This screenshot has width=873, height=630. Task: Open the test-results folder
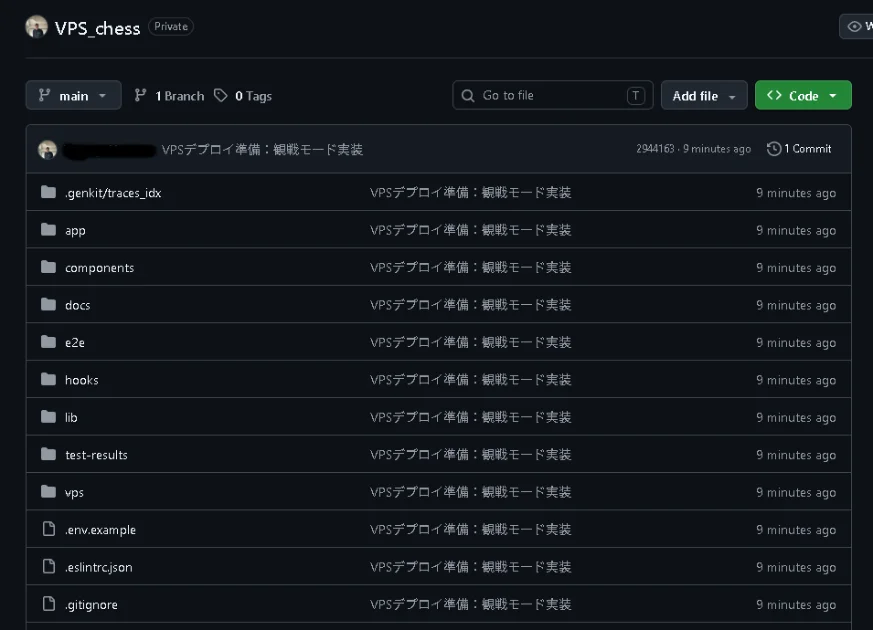(96, 455)
